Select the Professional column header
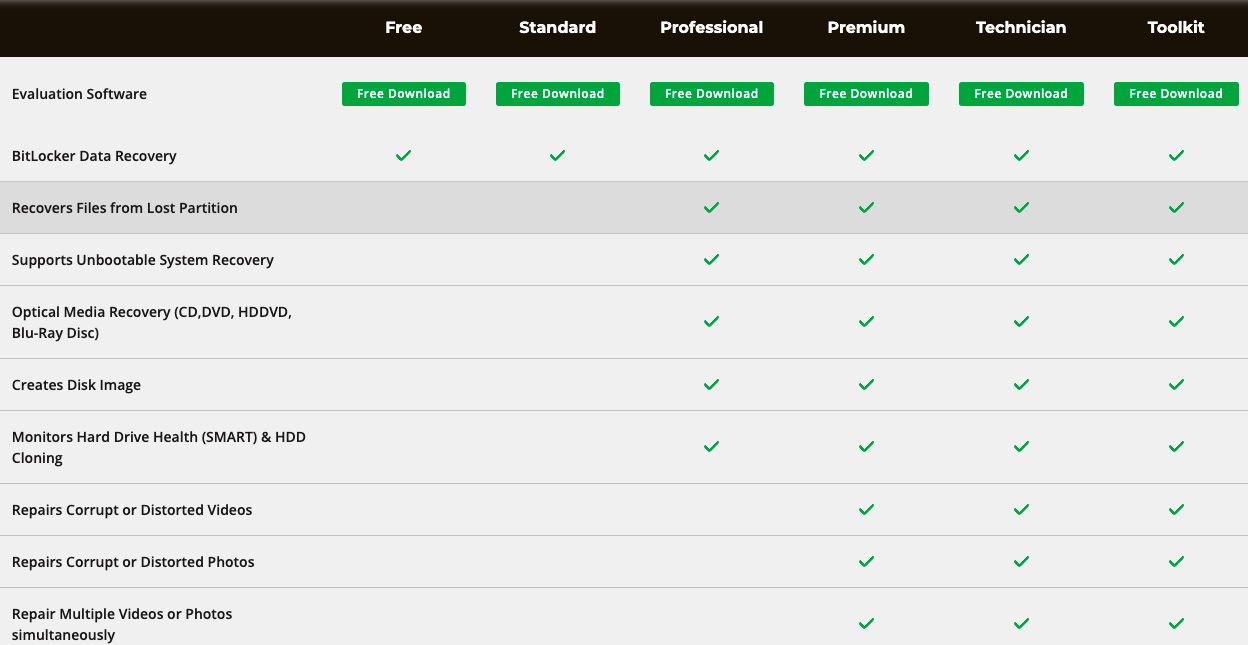 point(711,28)
